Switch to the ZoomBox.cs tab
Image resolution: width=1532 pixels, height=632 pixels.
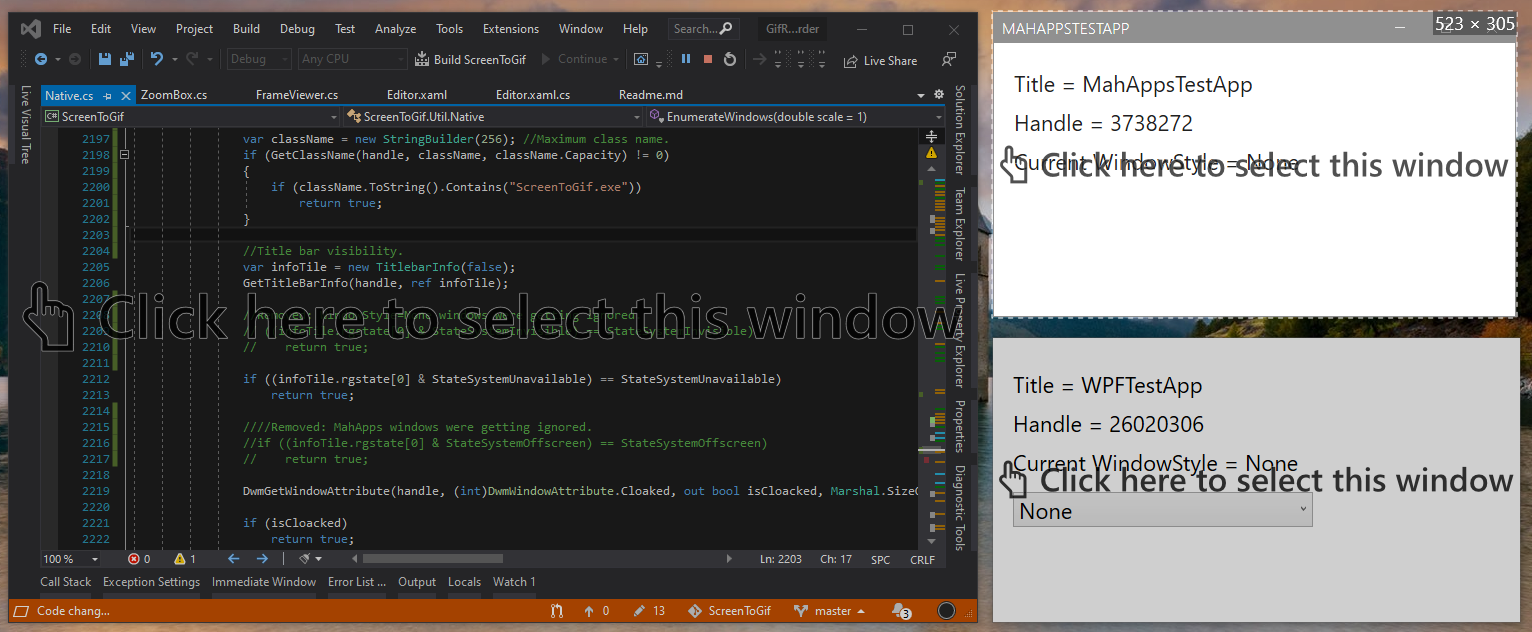pyautogui.click(x=174, y=95)
